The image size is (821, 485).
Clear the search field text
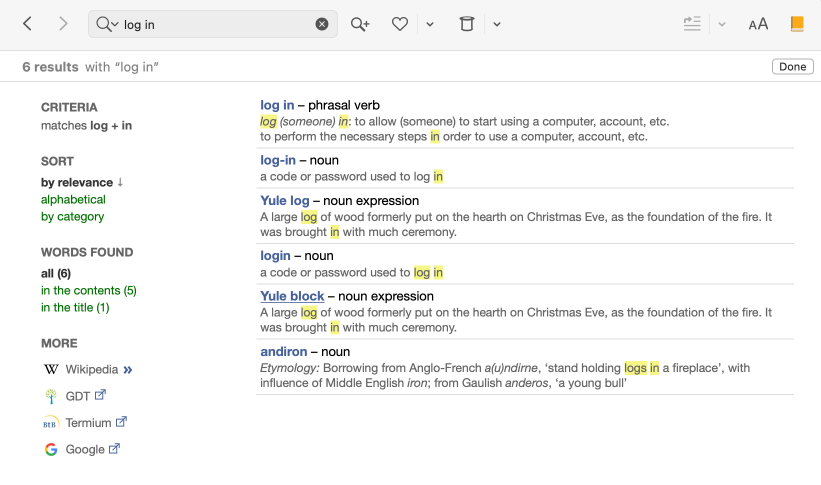tap(322, 24)
